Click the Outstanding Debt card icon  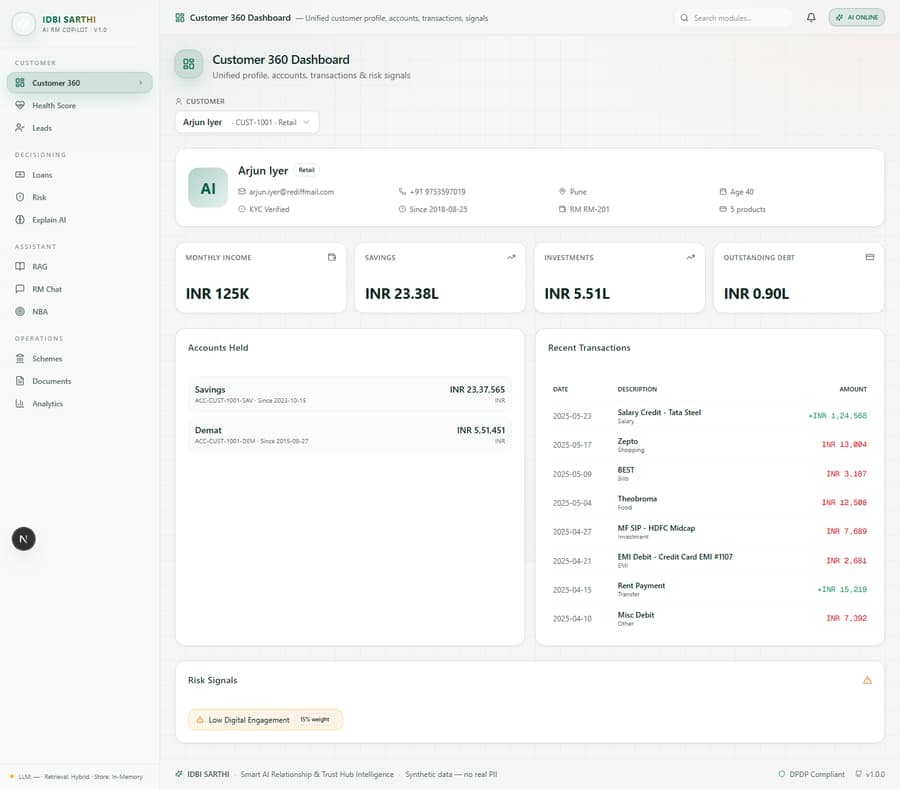870,257
